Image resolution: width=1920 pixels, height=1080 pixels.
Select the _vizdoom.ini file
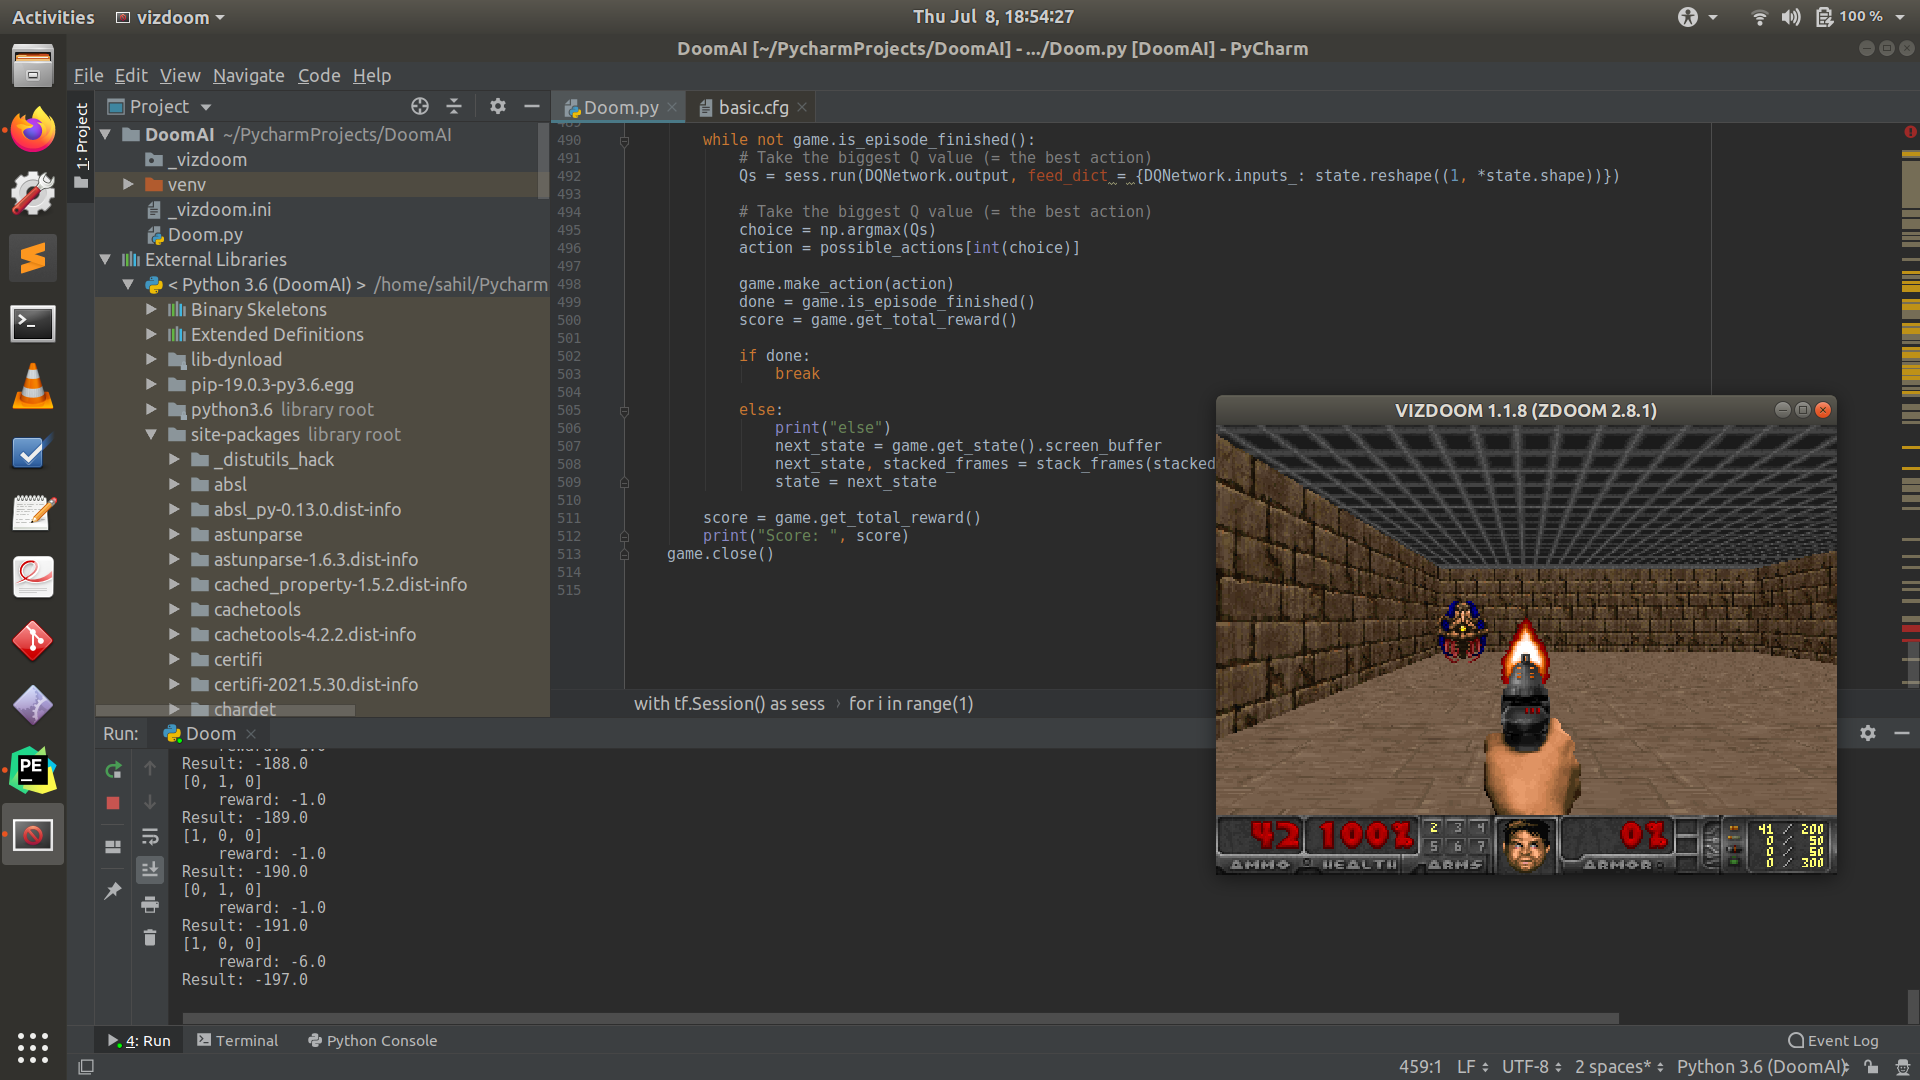click(220, 209)
